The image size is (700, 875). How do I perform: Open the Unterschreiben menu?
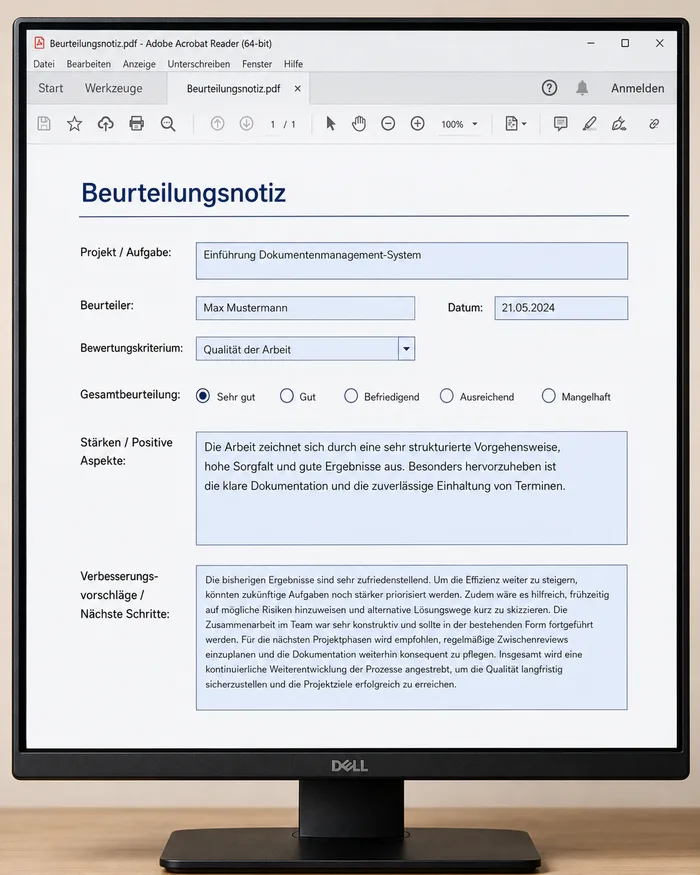click(199, 64)
